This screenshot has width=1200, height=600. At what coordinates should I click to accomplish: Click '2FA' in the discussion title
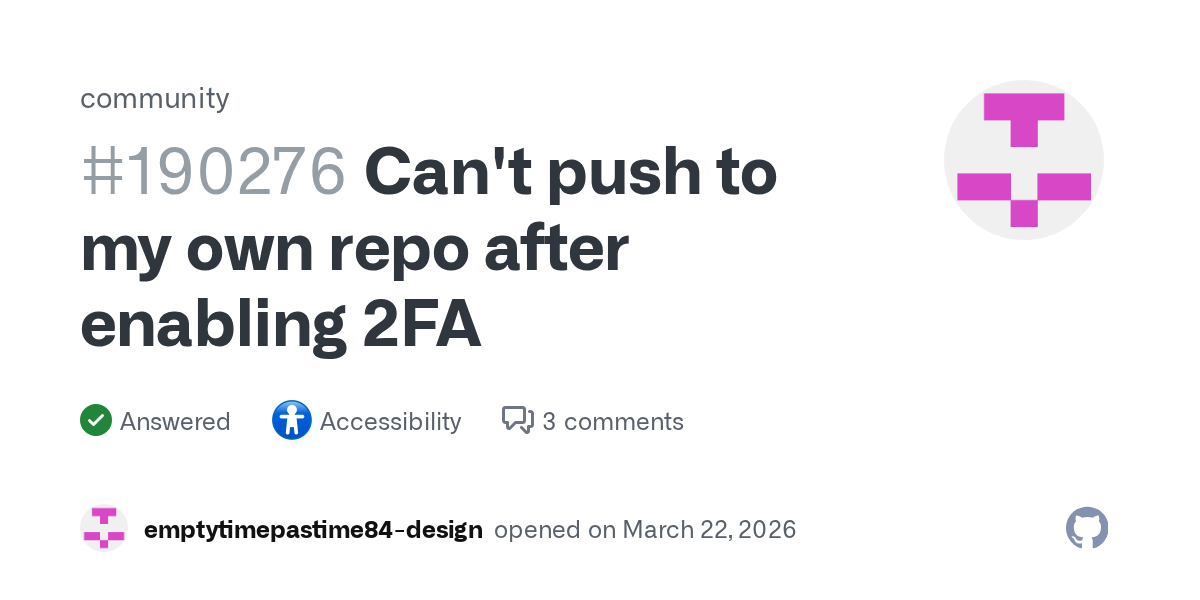tap(415, 325)
